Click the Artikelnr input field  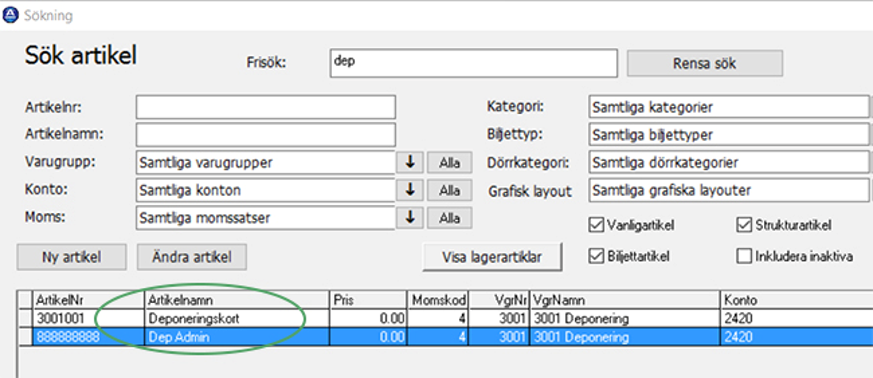(266, 107)
